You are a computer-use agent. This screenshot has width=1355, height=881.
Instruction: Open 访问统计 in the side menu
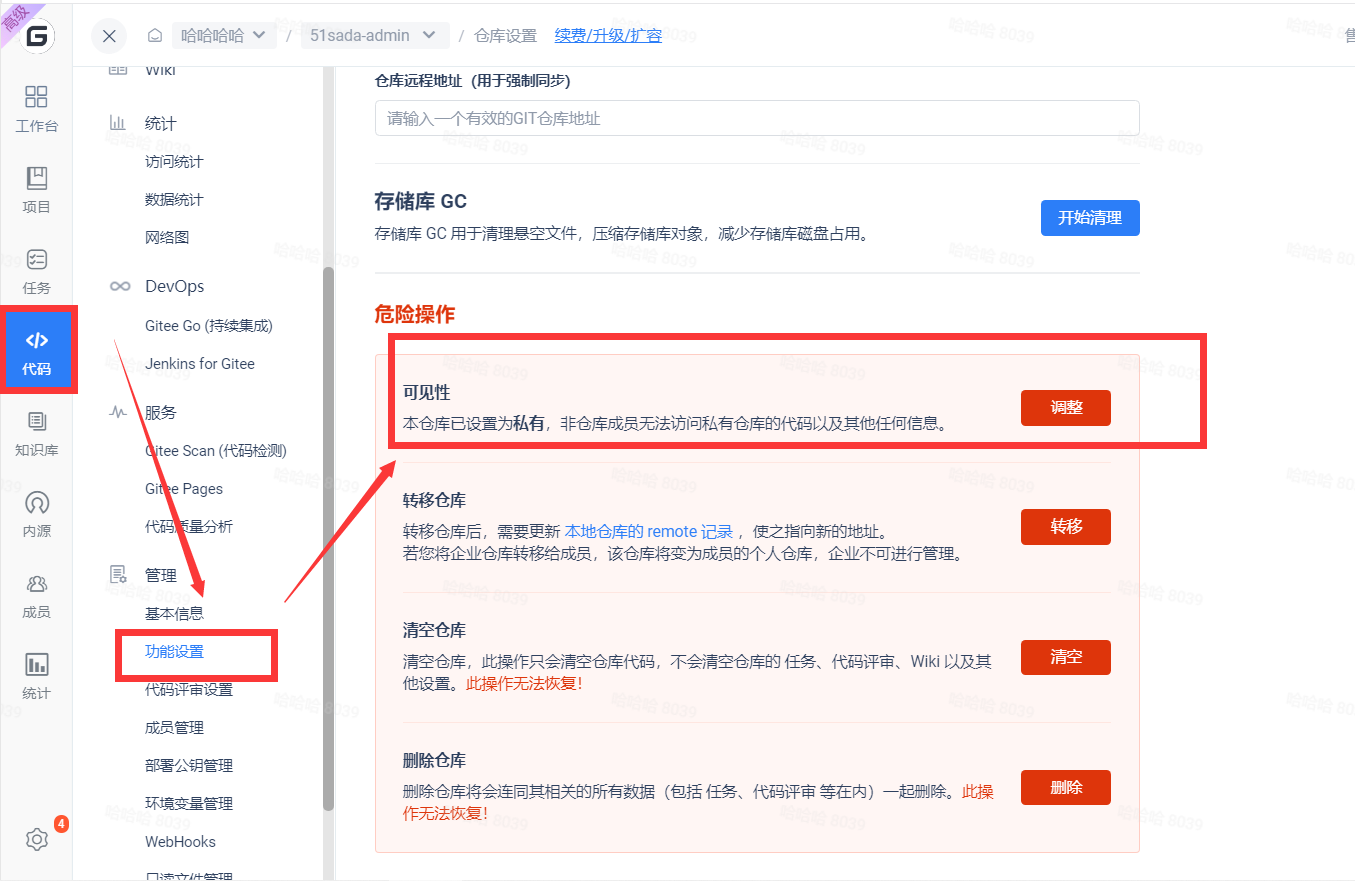(x=174, y=162)
